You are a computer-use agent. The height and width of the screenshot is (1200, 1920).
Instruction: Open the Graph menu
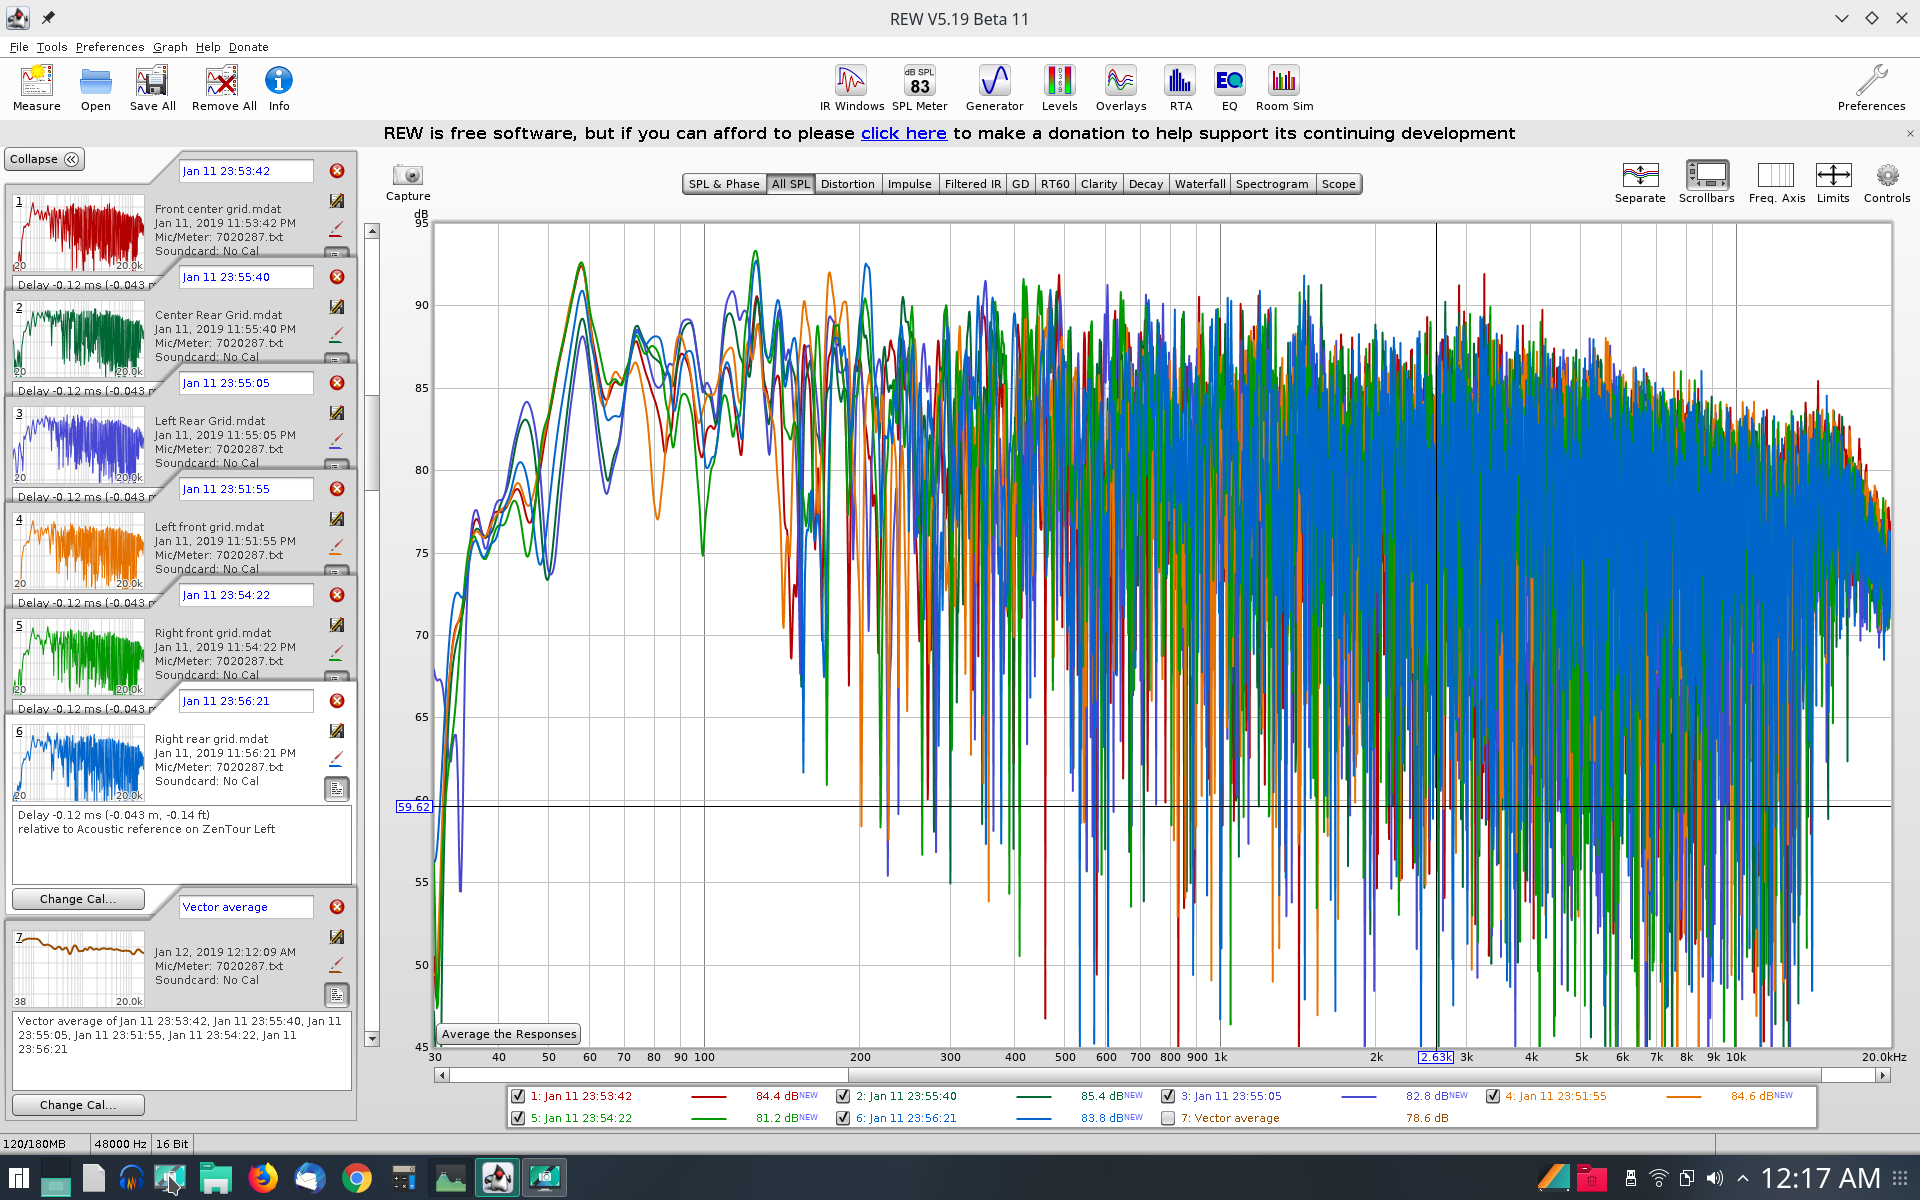pyautogui.click(x=170, y=47)
